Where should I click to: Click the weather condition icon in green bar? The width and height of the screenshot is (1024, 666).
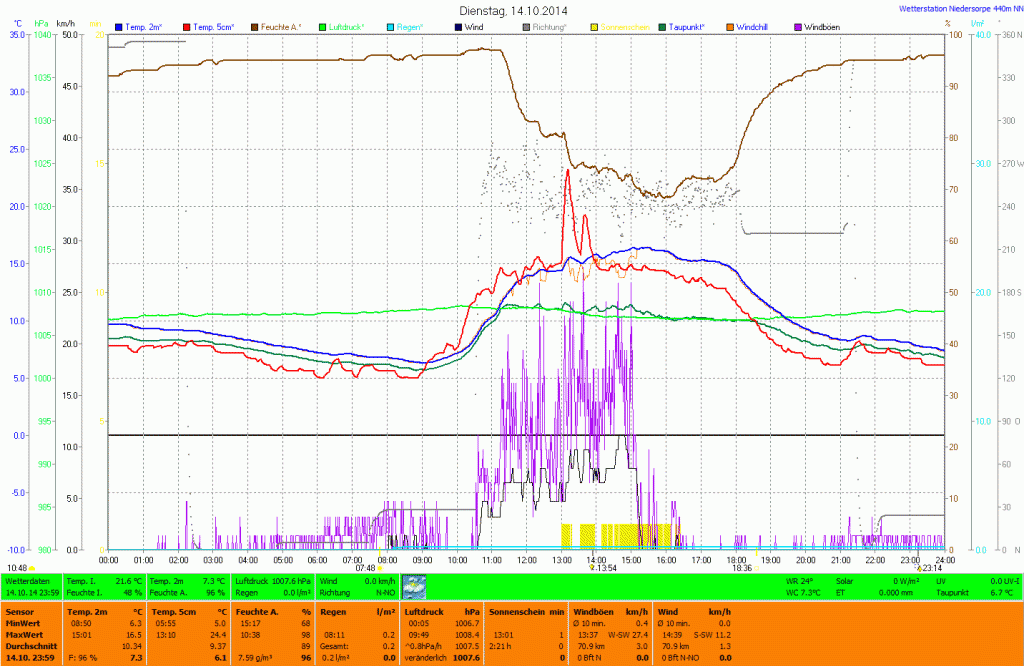pos(413,586)
